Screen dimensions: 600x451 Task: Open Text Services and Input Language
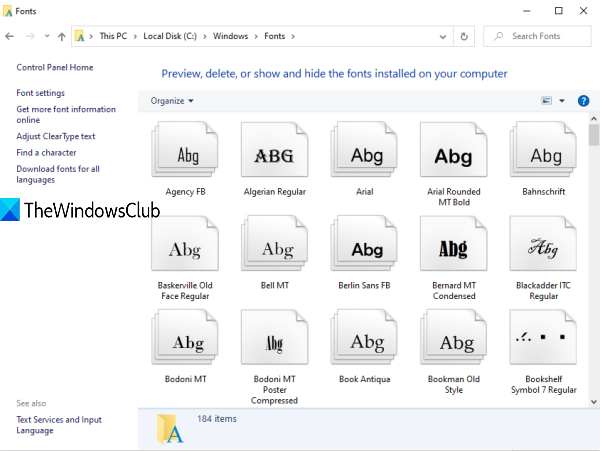(x=59, y=425)
